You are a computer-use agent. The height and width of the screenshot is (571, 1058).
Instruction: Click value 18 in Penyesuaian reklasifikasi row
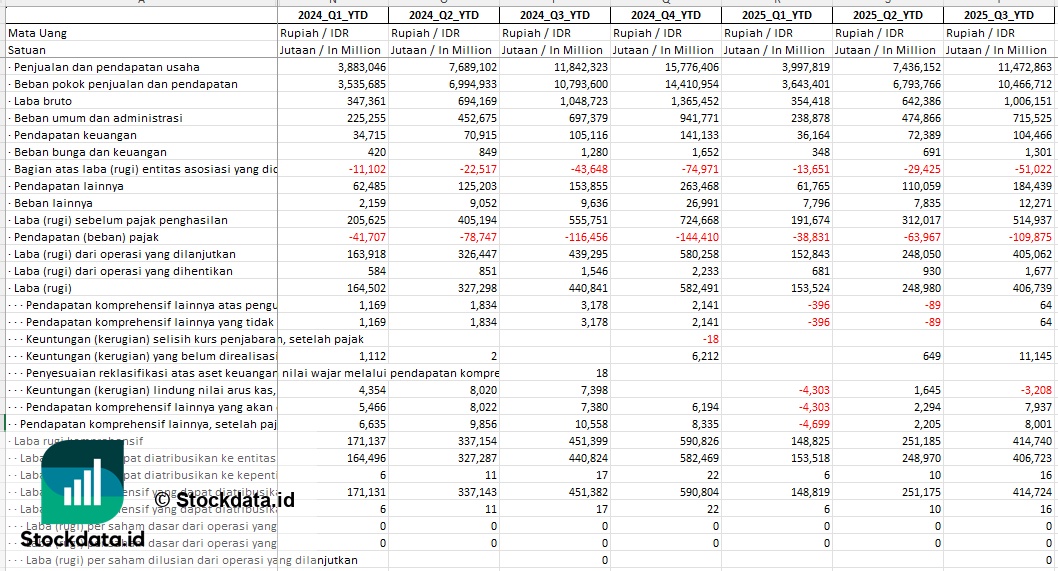click(602, 373)
